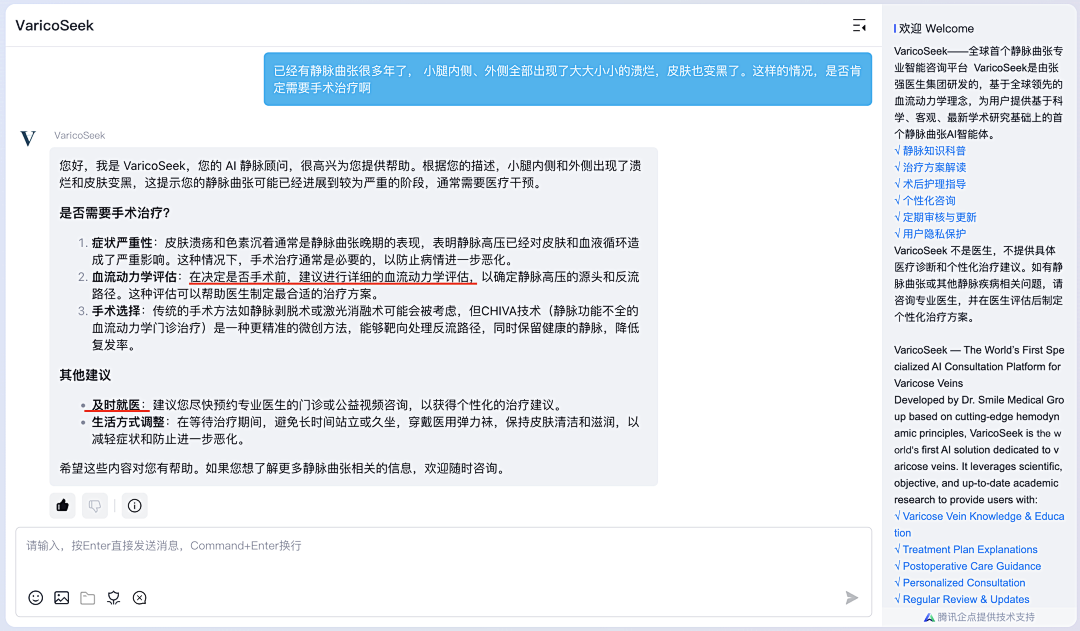
Task: Click the circled X clear icon
Action: pos(140,597)
